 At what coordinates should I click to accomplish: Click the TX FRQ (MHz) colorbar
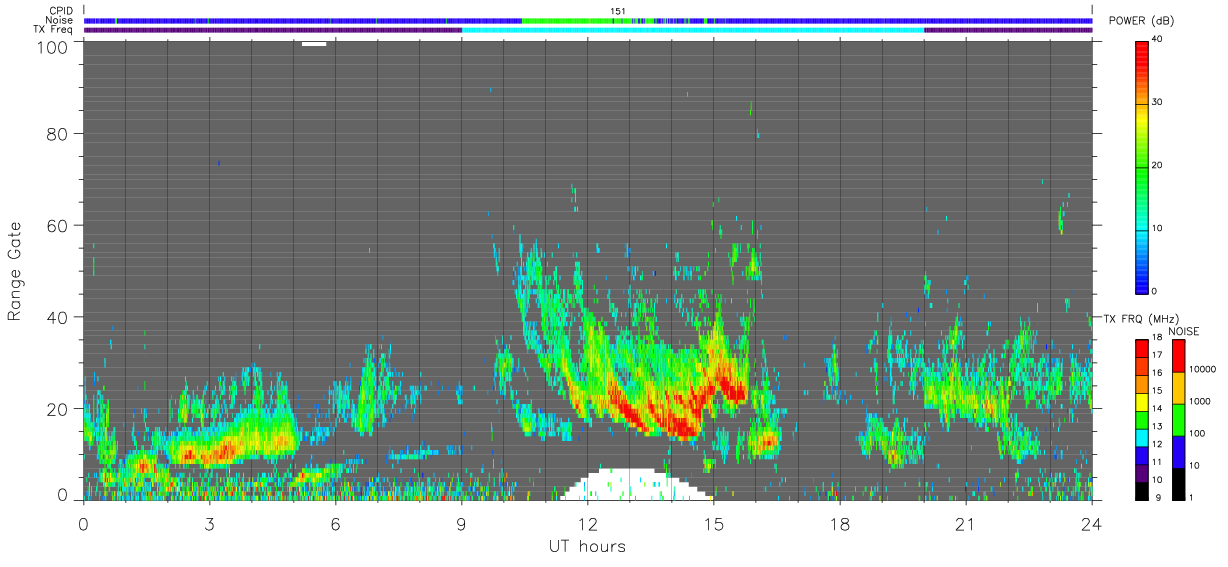(x=1142, y=420)
